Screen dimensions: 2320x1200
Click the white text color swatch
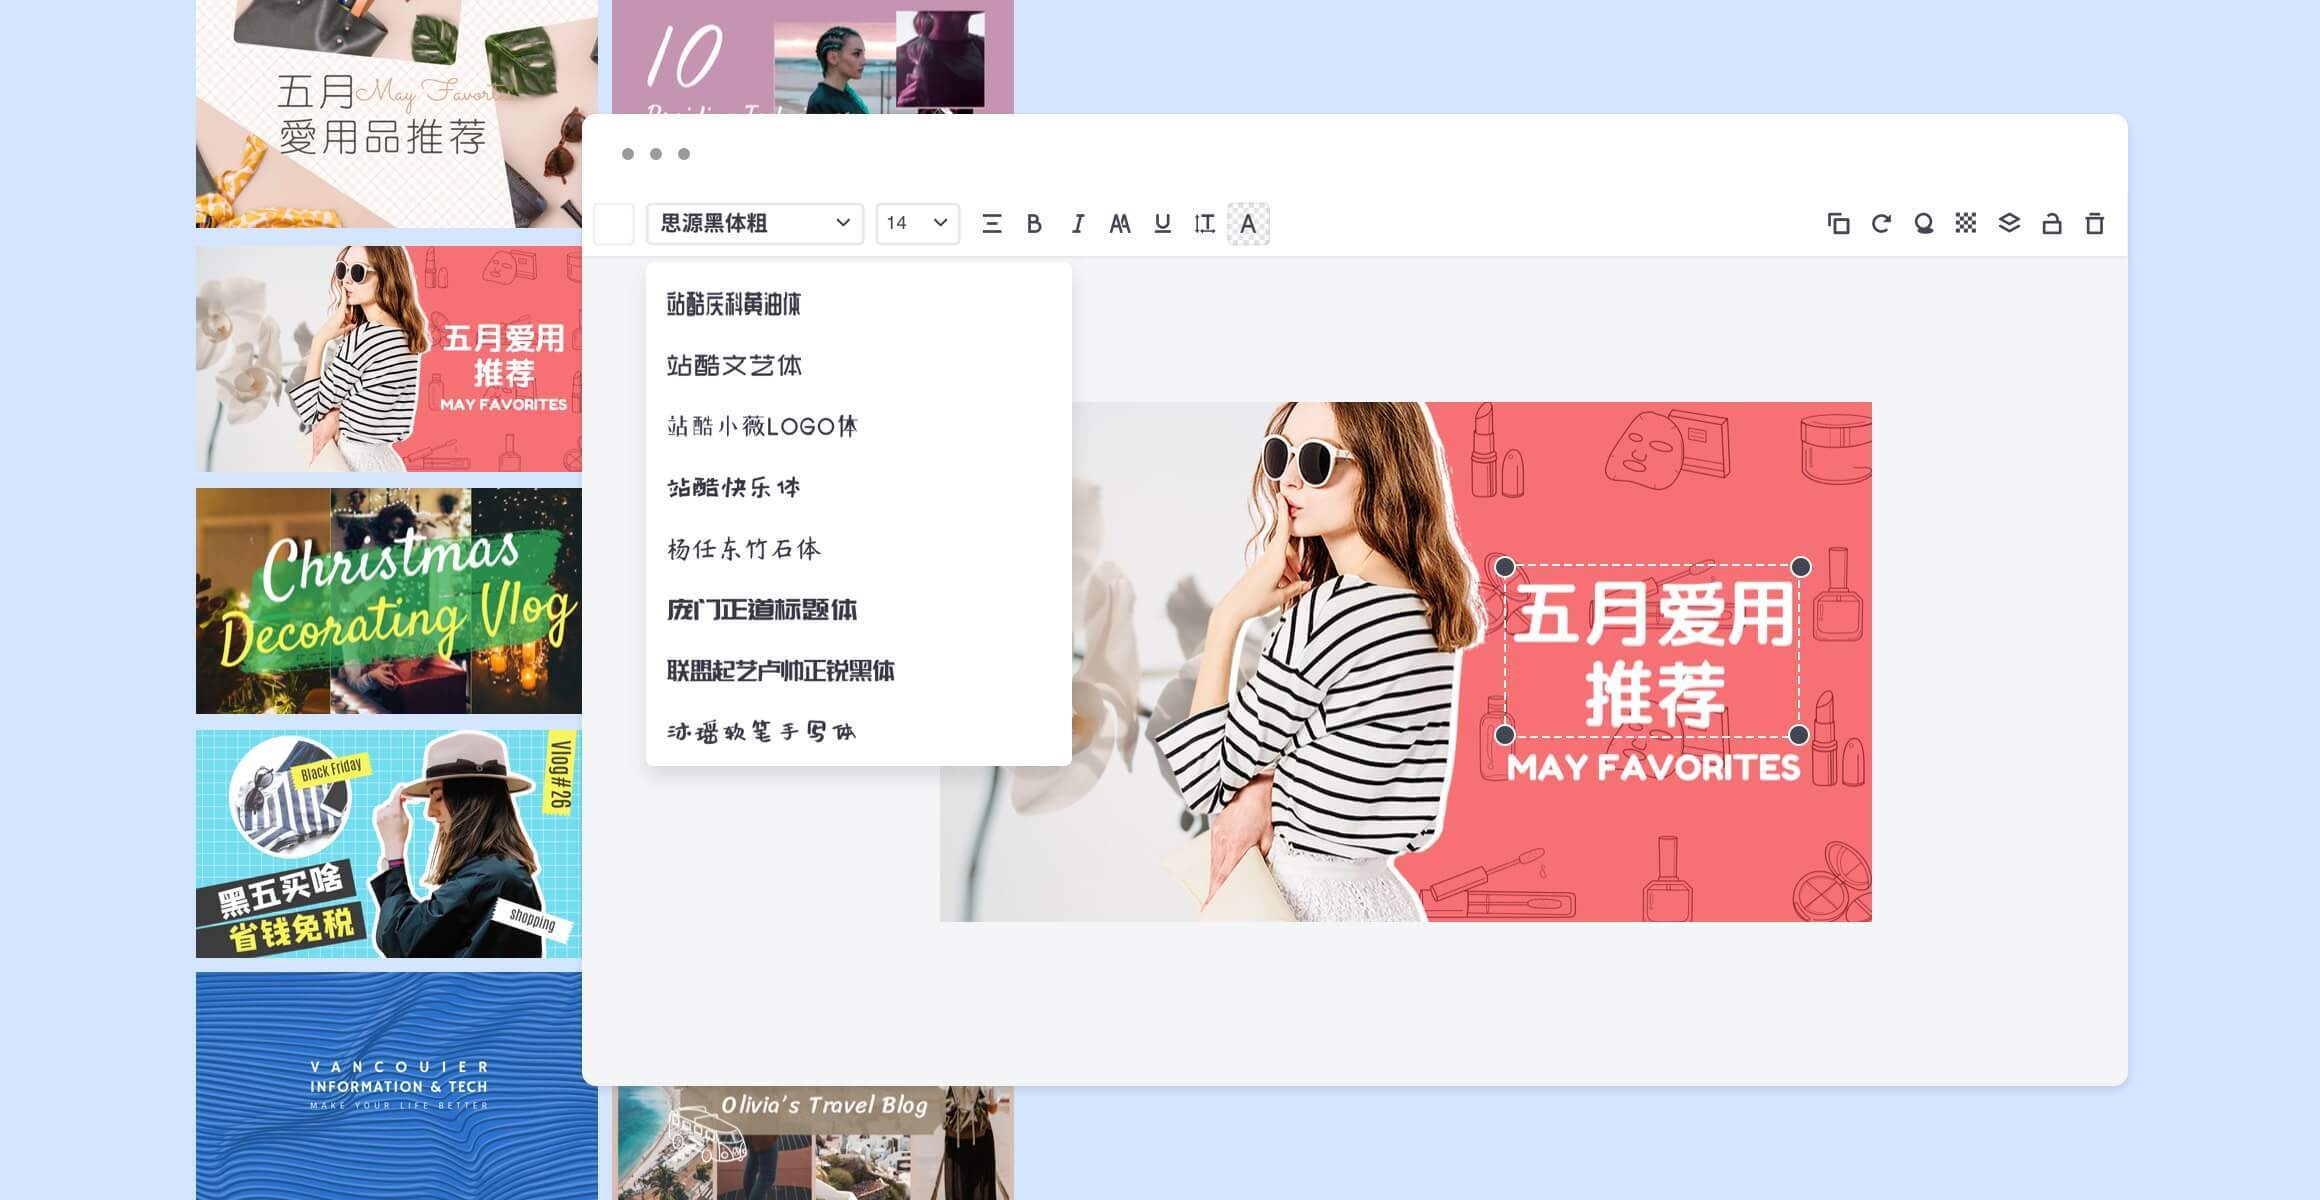[x=614, y=224]
